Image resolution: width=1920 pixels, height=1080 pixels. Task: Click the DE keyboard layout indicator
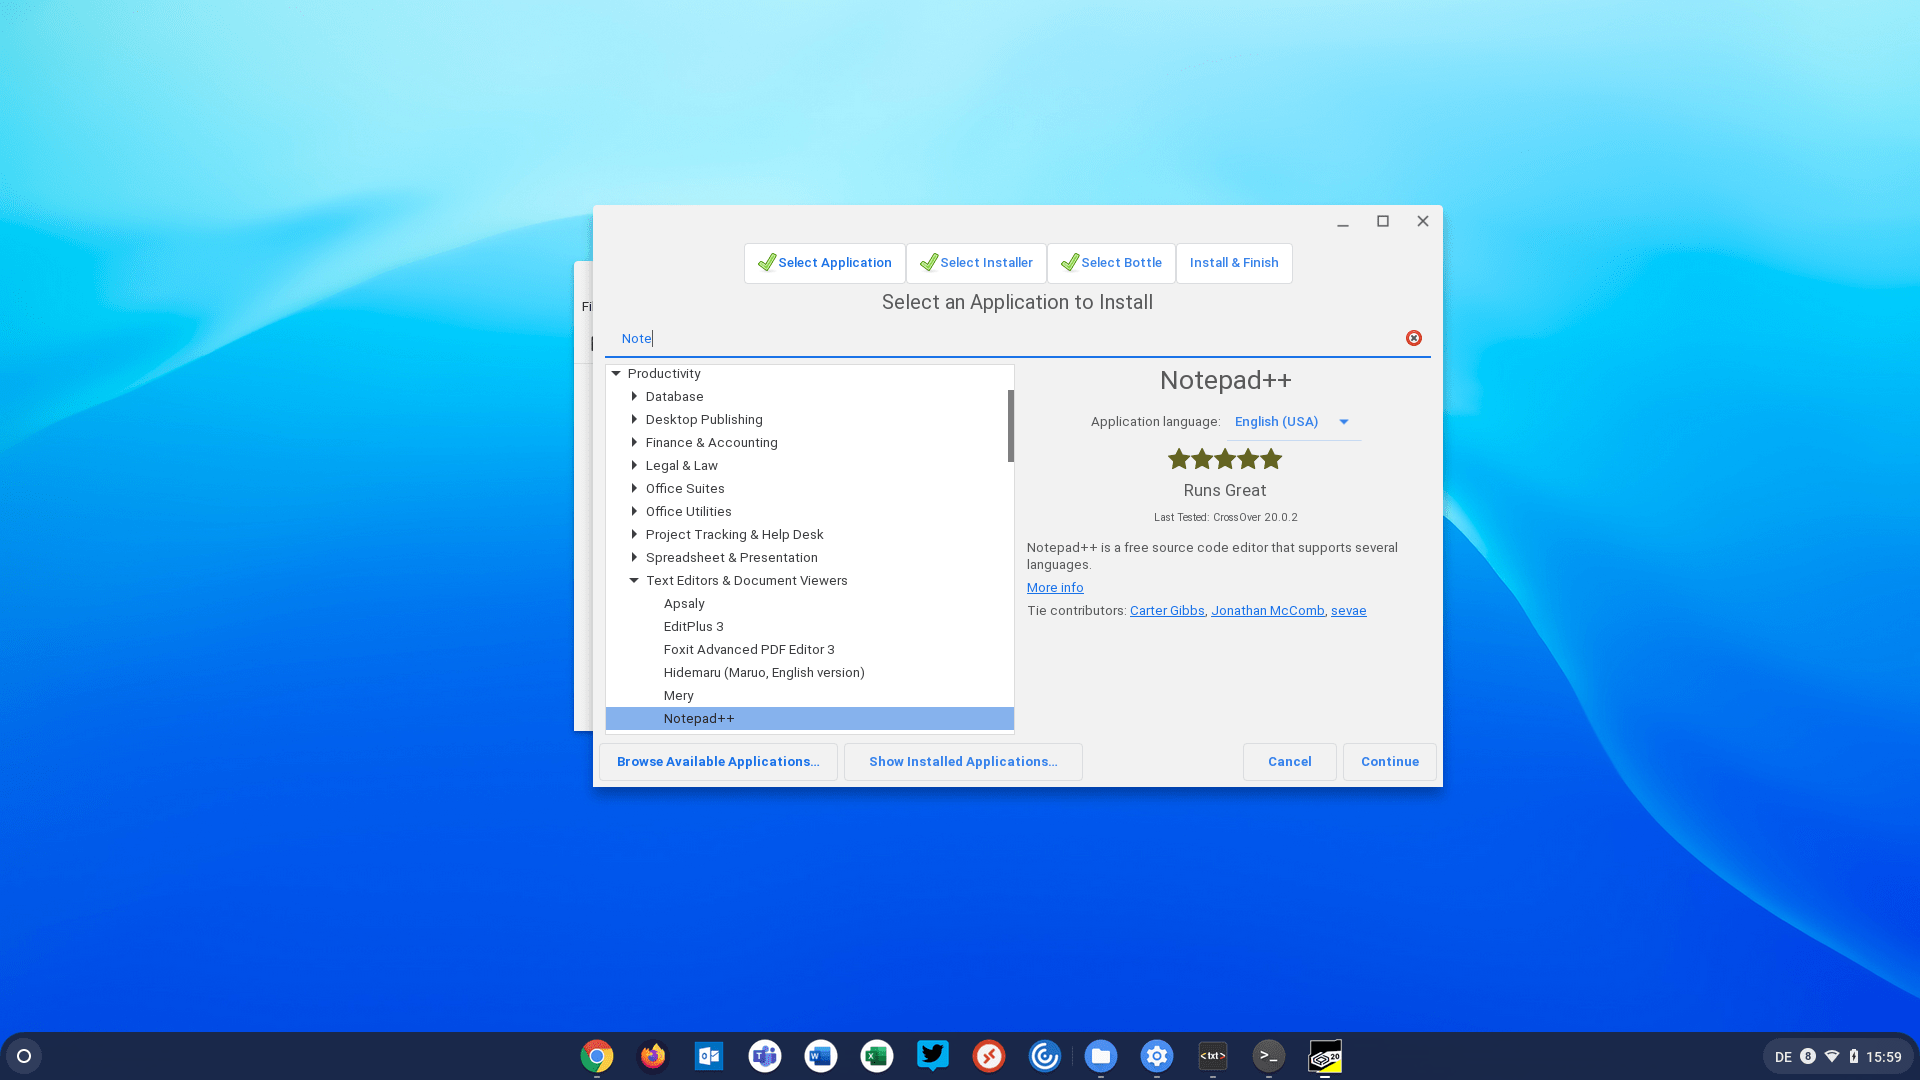pos(1783,1057)
